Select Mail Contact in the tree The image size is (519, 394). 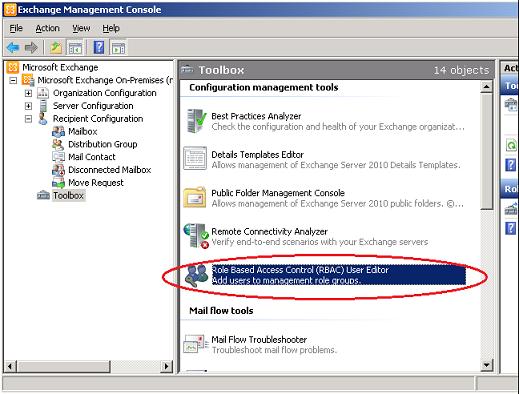coord(92,157)
